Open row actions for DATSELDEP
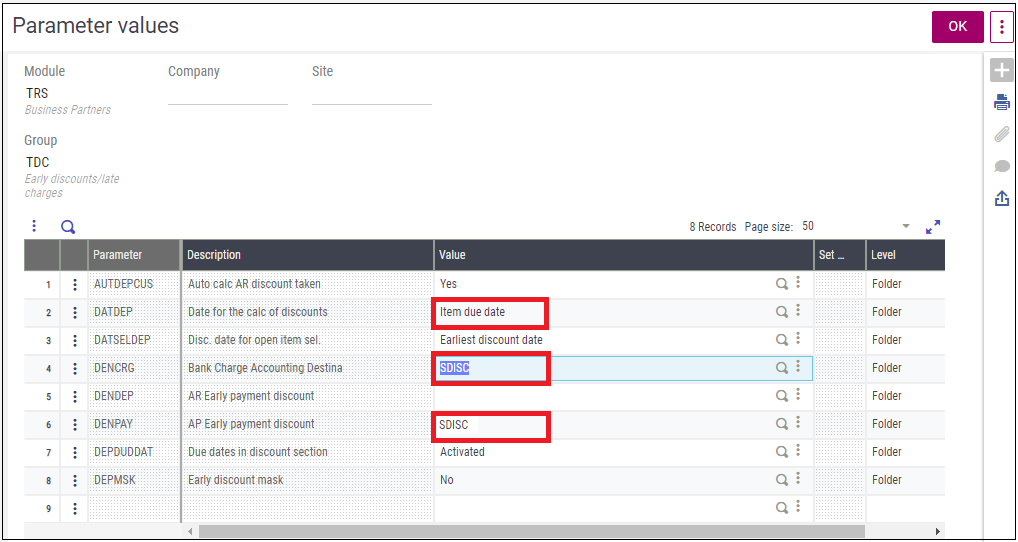This screenshot has width=1018, height=542. 75,340
